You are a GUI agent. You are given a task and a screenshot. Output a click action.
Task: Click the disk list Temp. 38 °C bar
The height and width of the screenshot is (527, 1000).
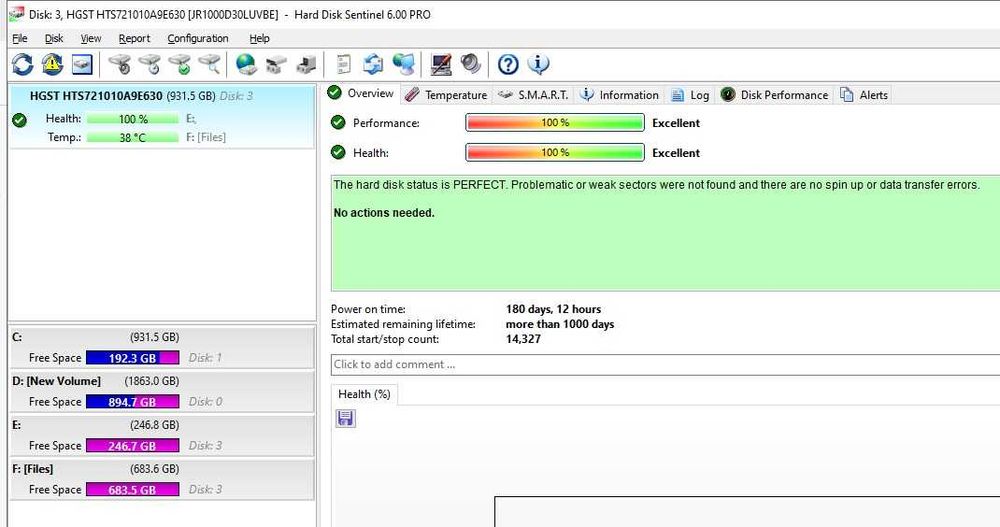click(x=133, y=137)
